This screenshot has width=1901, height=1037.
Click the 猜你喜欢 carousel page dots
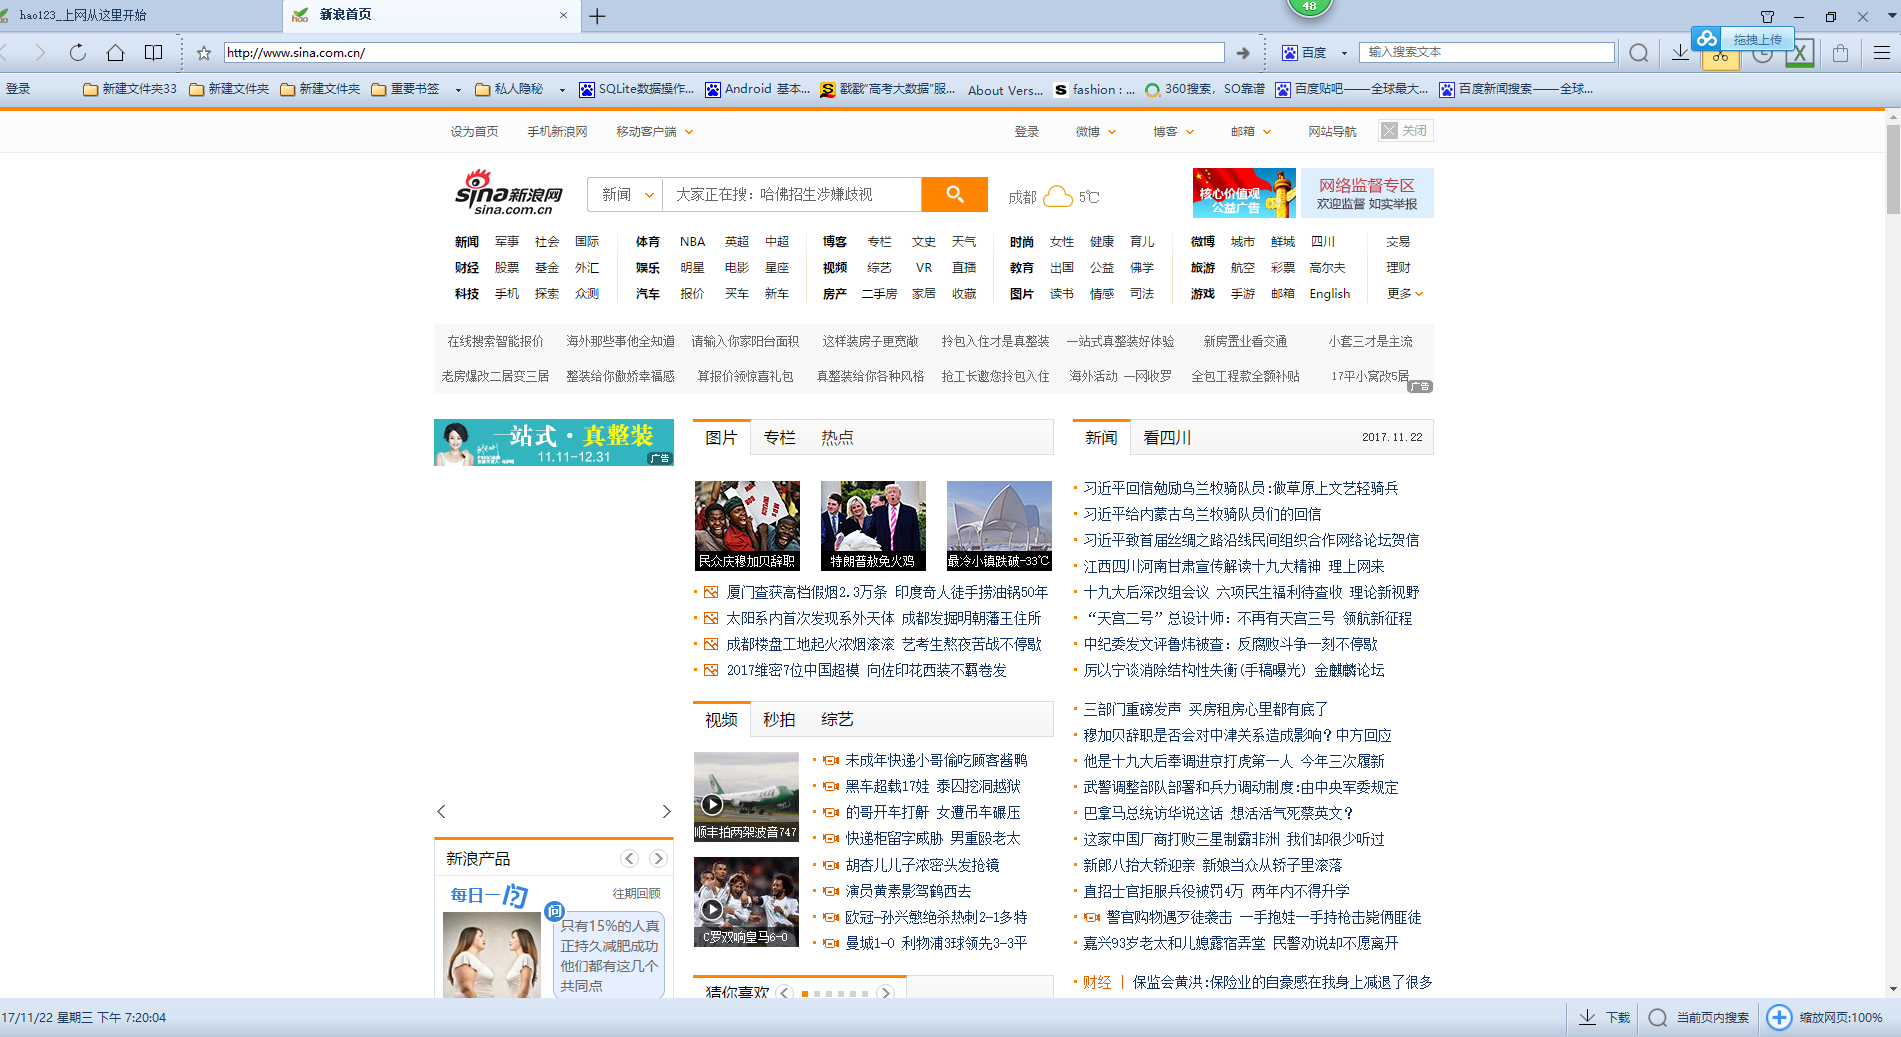[x=835, y=993]
